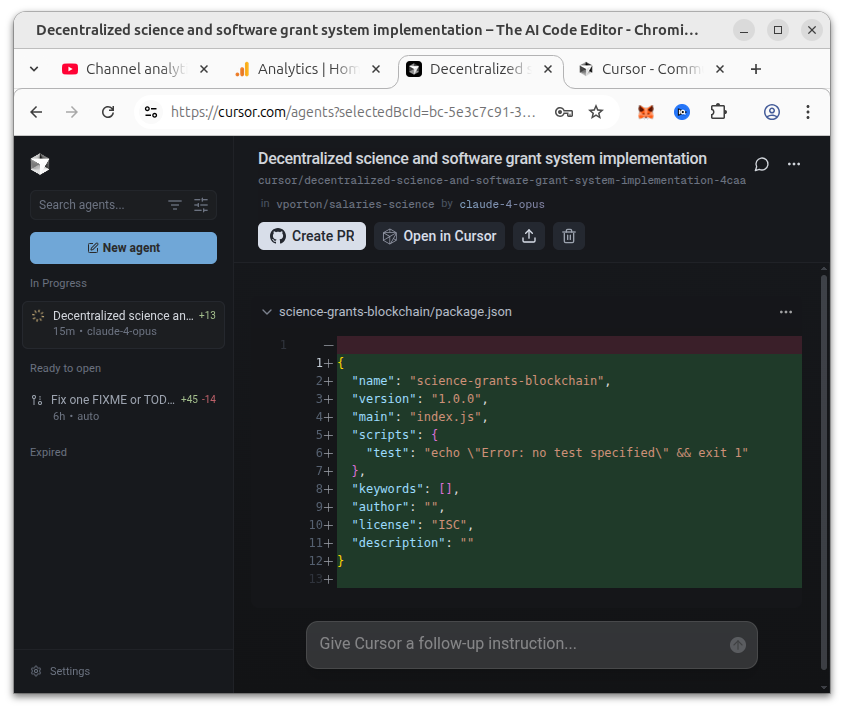This screenshot has height=710, width=844.
Task: Open the blue IQ extension icon
Action: [682, 112]
